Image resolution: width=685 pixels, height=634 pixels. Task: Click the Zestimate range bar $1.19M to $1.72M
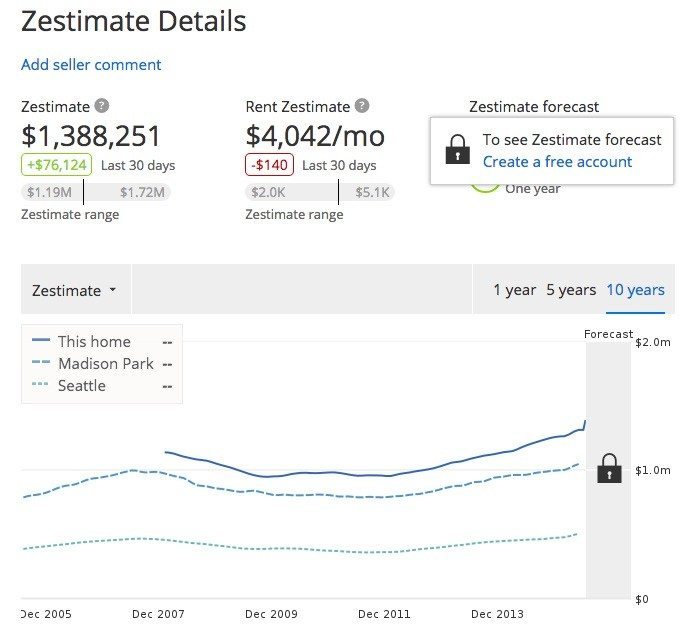tap(96, 192)
